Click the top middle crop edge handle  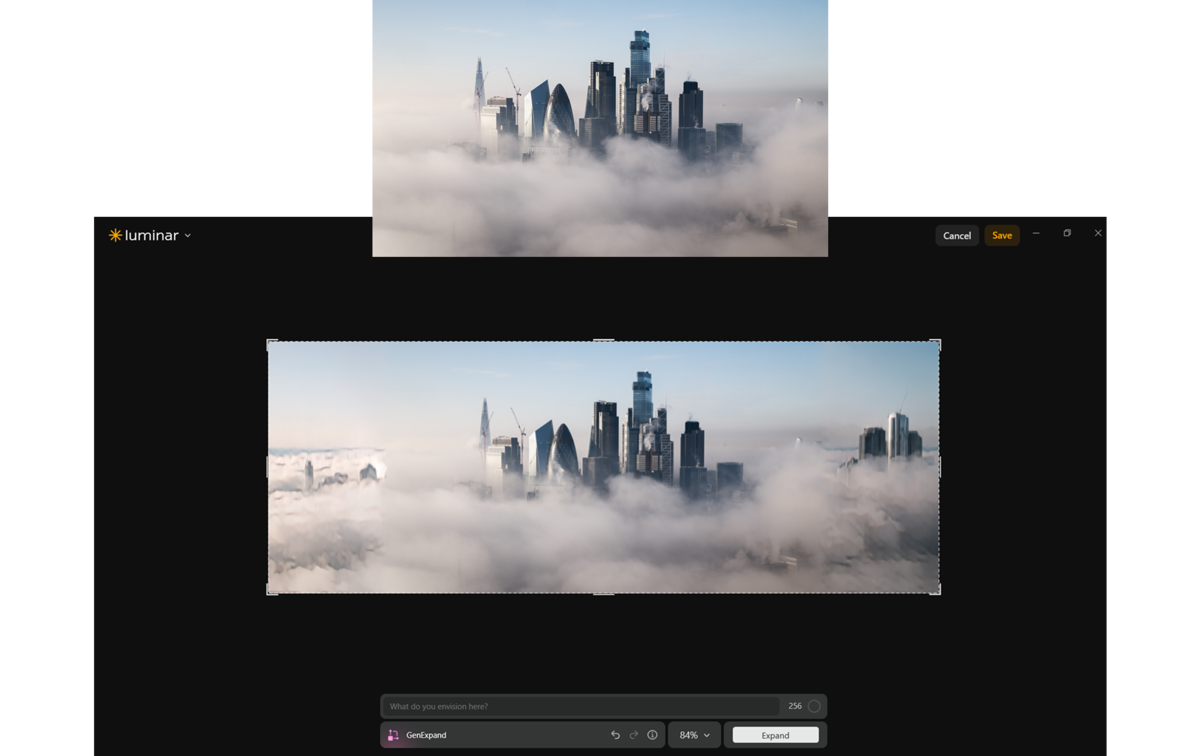603,341
